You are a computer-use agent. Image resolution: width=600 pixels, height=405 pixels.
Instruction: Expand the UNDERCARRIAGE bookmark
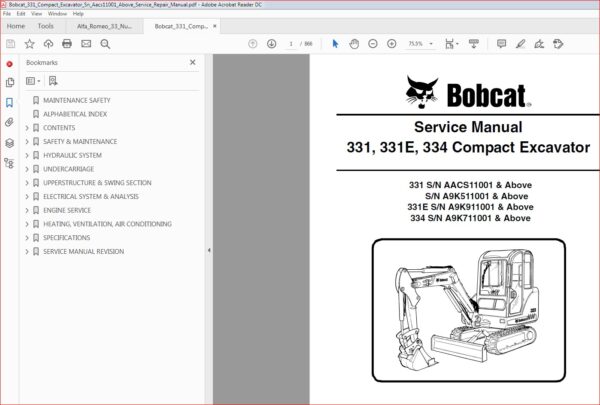[27, 169]
